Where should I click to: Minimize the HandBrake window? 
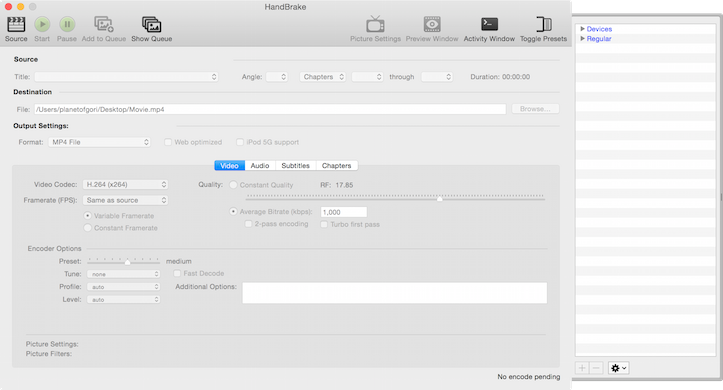coord(20,6)
